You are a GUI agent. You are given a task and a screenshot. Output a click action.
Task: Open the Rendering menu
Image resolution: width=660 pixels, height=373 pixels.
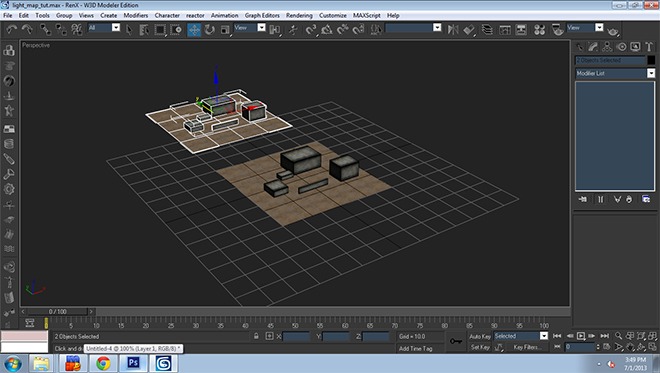[x=299, y=15]
